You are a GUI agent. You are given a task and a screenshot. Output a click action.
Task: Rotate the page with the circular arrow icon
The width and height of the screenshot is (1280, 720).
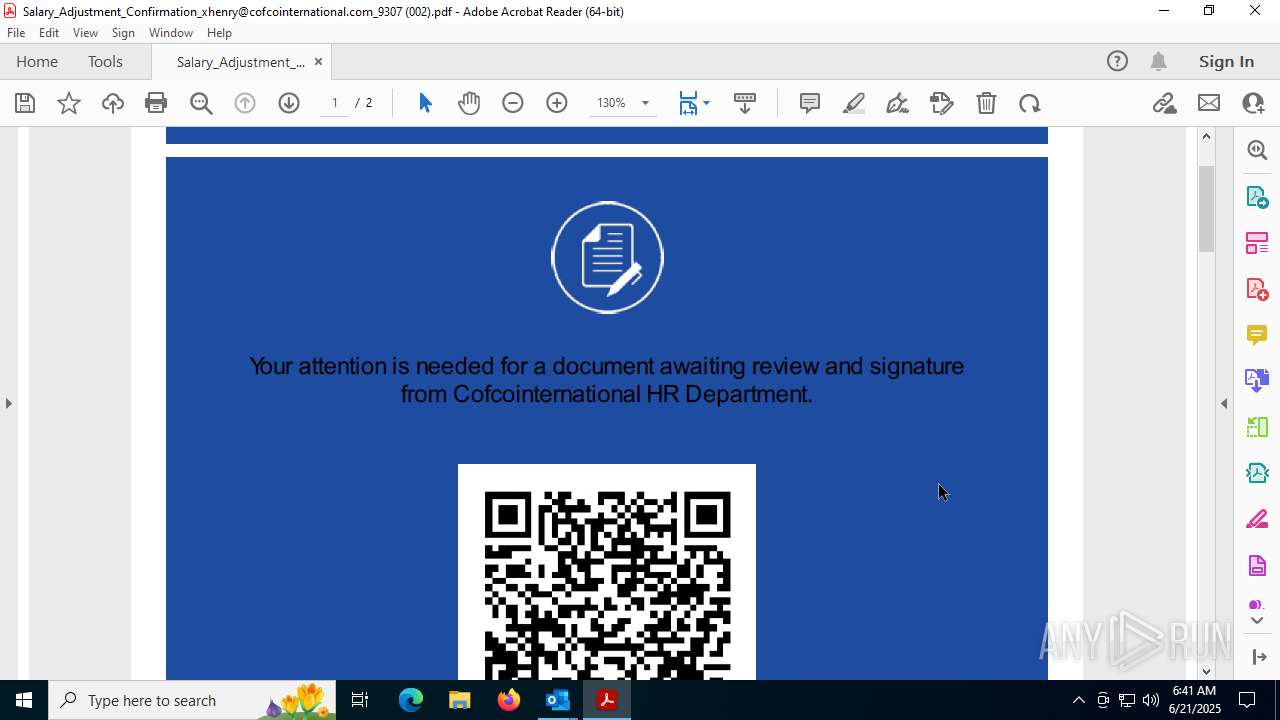(1030, 103)
